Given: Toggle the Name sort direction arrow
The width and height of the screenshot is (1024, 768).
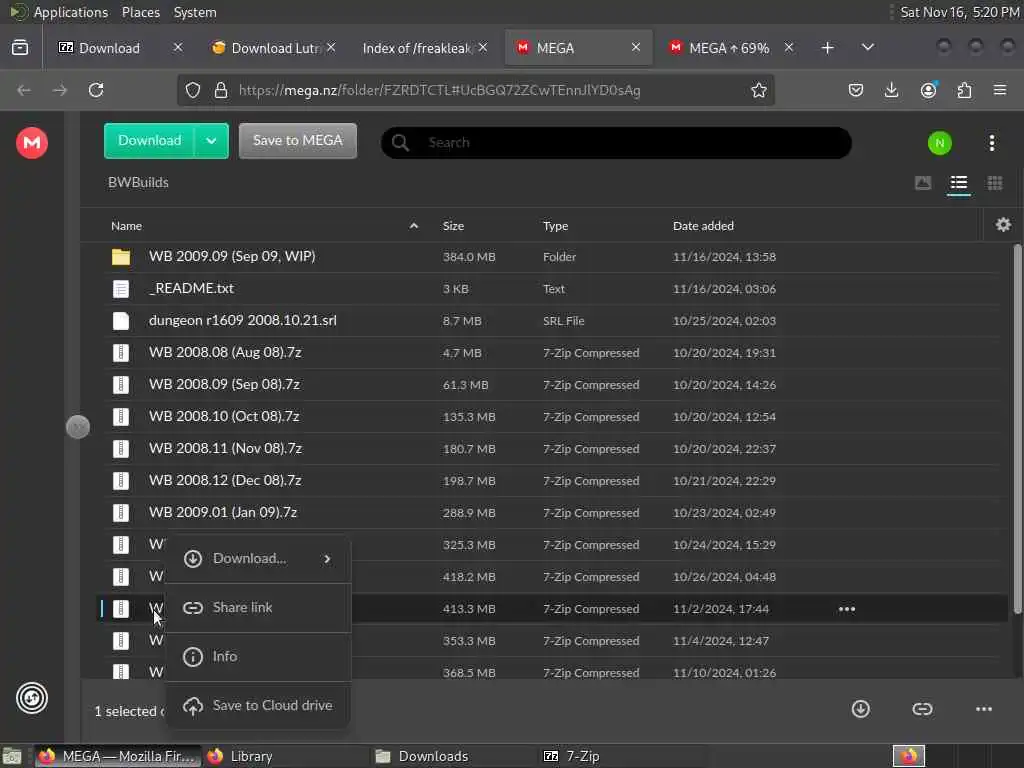Looking at the screenshot, I should pyautogui.click(x=413, y=226).
